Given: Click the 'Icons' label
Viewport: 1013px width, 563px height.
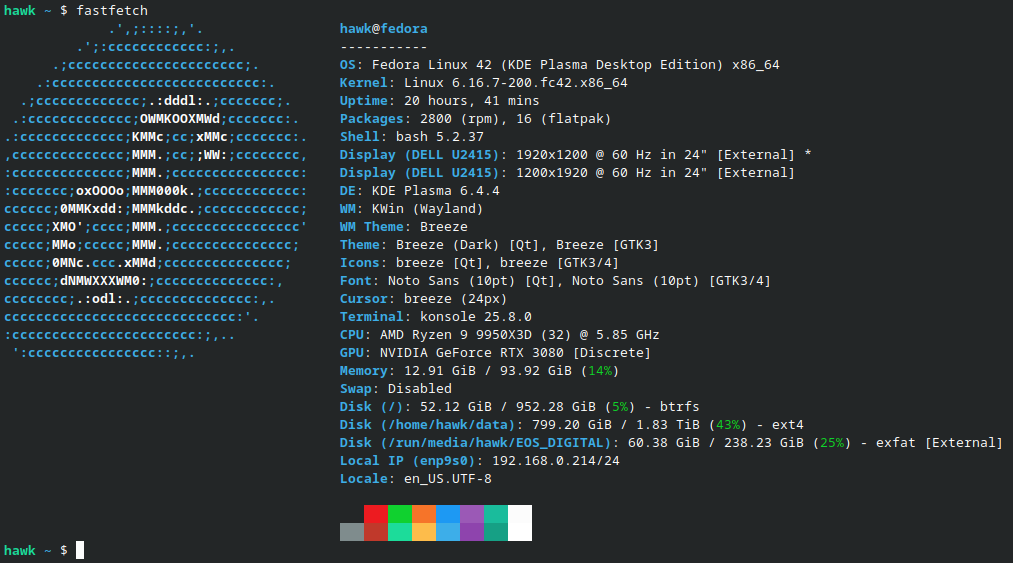Looking at the screenshot, I should [x=359, y=263].
